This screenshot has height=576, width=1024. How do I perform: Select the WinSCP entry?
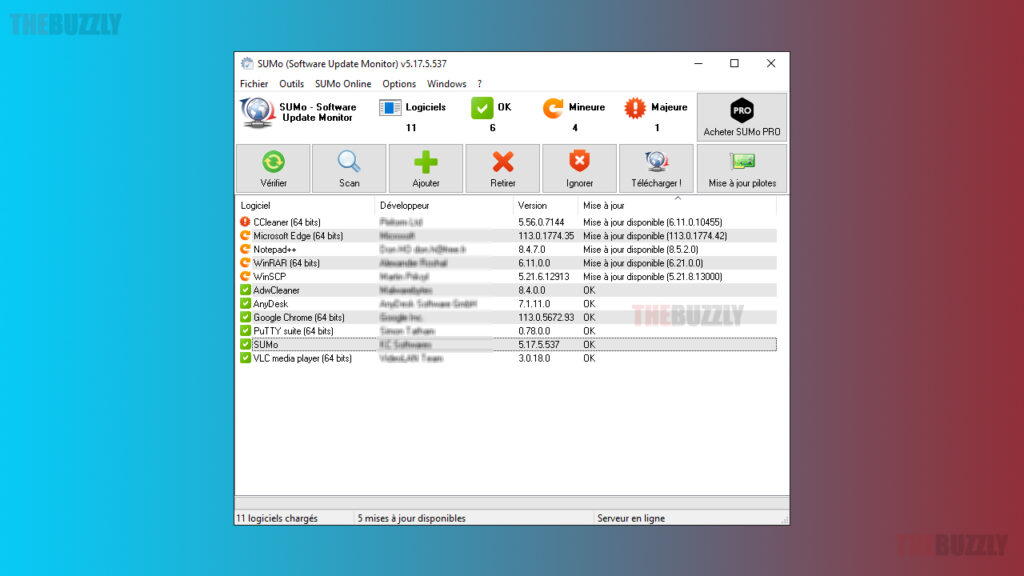269,276
